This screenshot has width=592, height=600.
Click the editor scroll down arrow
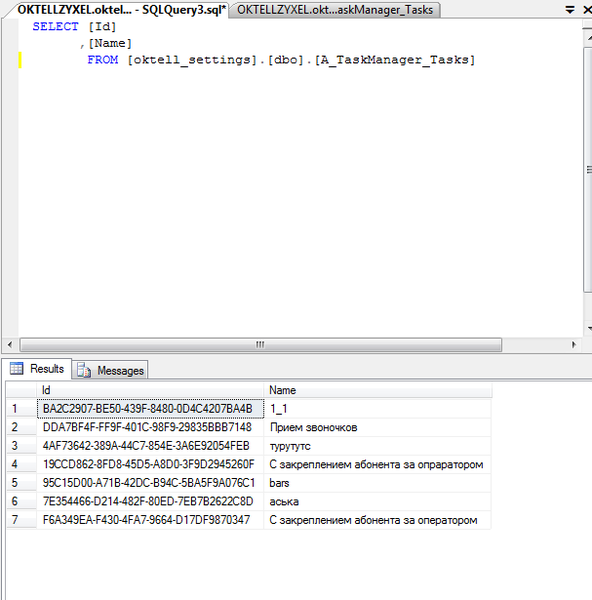point(589,328)
